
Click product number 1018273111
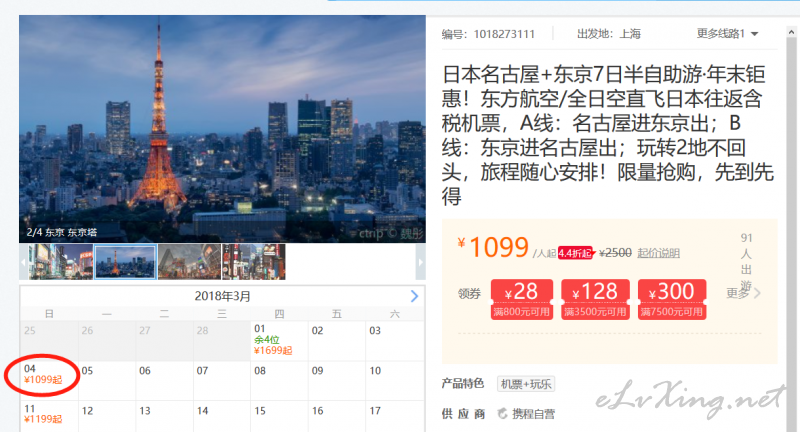504,34
